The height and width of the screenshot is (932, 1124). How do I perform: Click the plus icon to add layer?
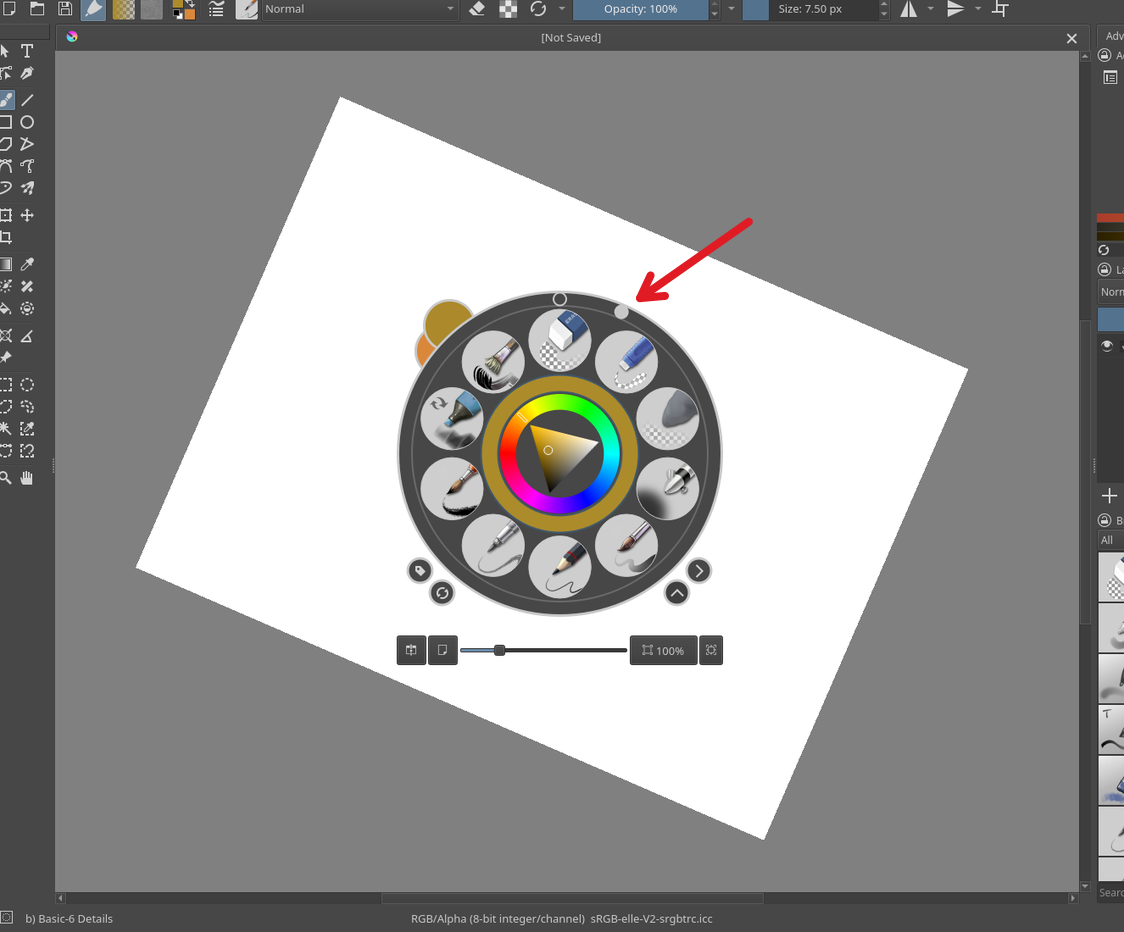(1109, 495)
